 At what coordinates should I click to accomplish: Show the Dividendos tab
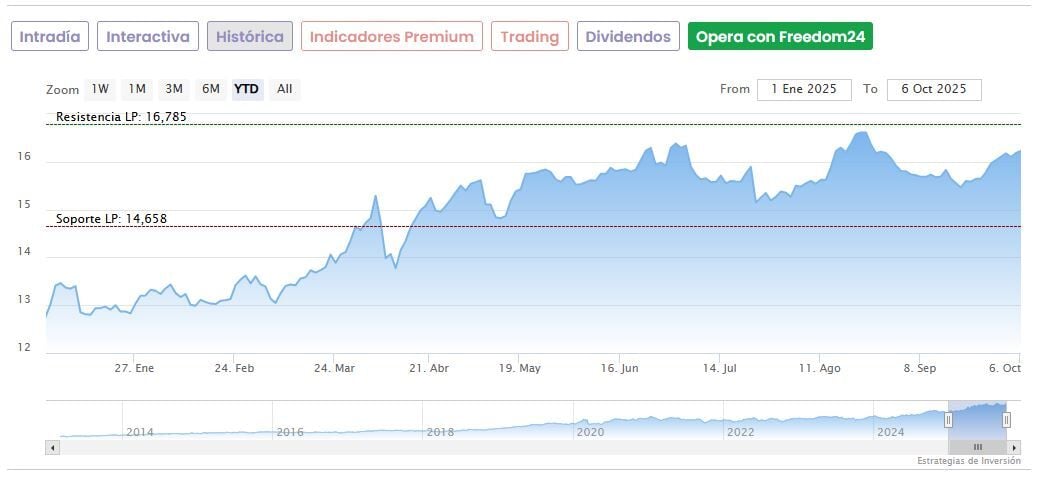pos(628,36)
